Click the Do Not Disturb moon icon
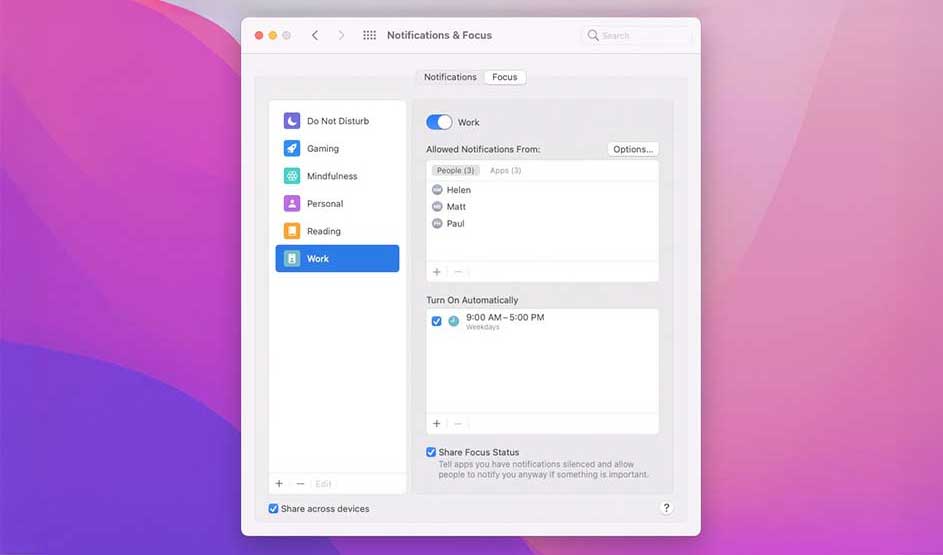Image resolution: width=943 pixels, height=555 pixels. tap(292, 121)
